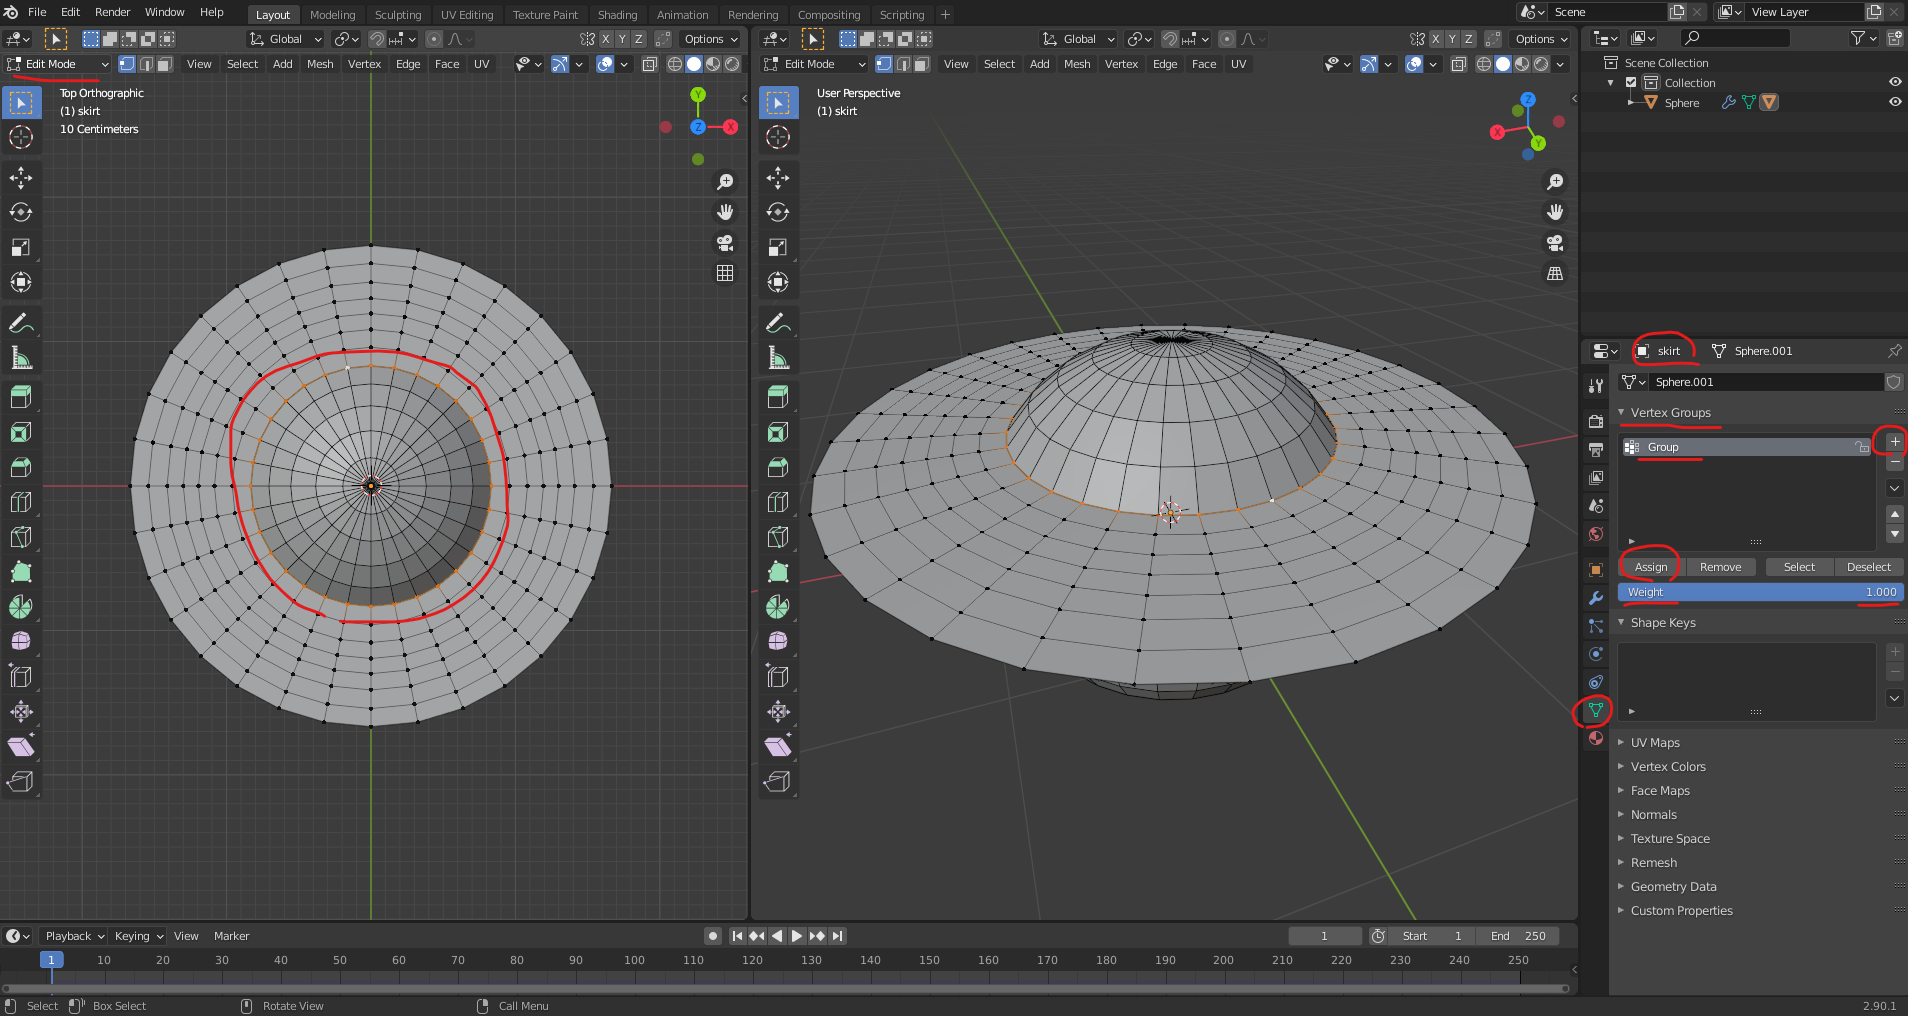Open Object Data properties tab

pos(1596,710)
